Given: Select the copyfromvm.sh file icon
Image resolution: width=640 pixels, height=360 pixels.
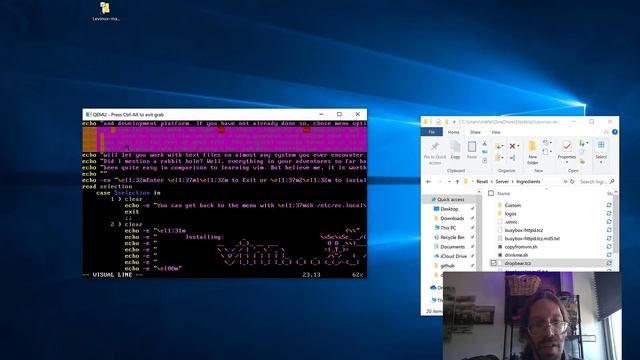Looking at the screenshot, I should point(500,247).
